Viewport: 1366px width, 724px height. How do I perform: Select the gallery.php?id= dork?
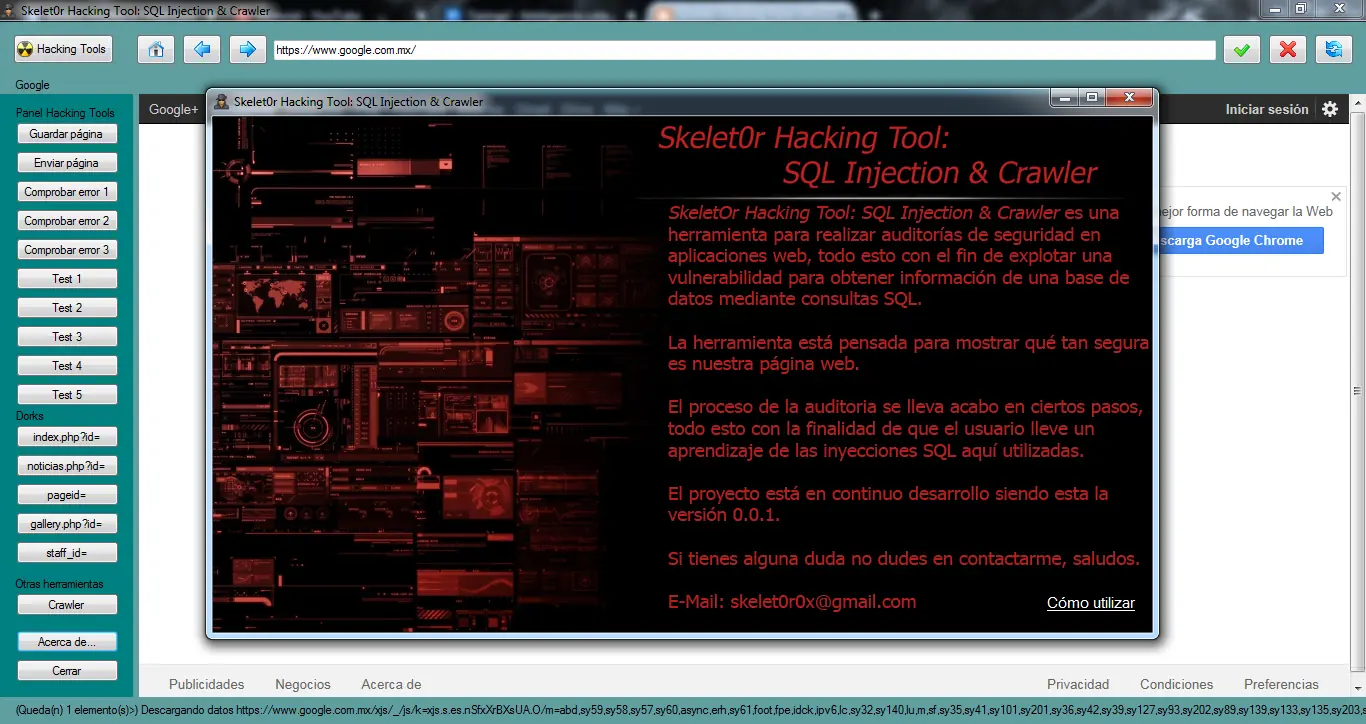[x=67, y=524]
